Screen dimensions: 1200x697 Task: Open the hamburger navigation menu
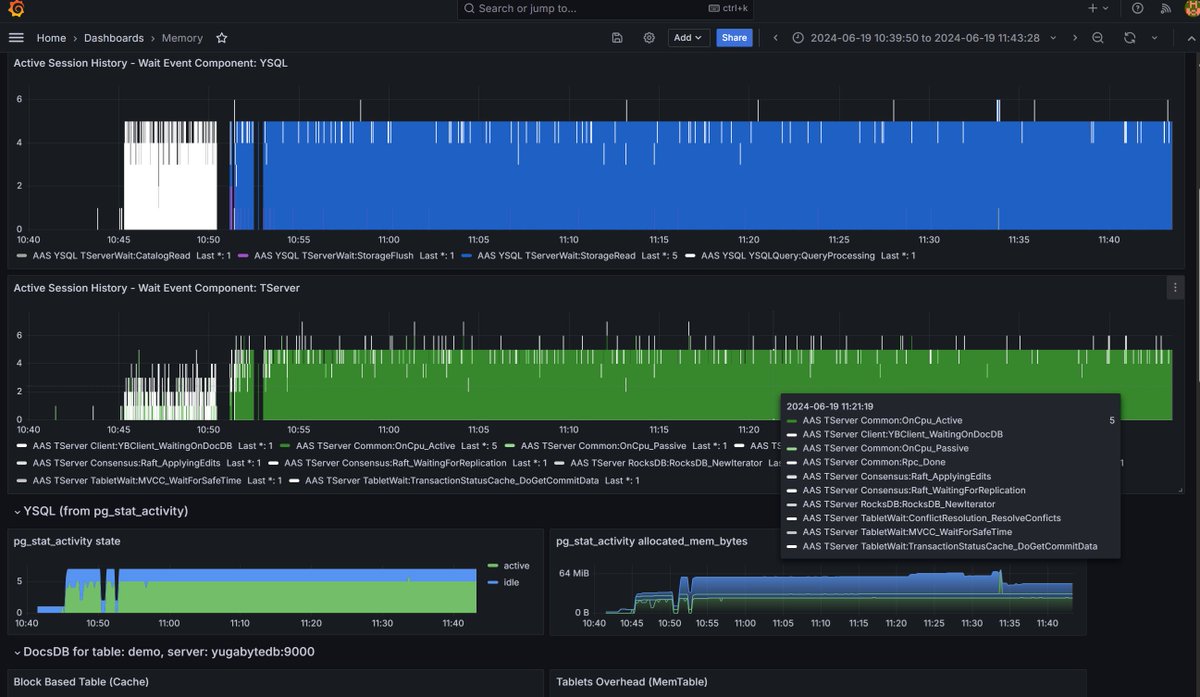16,38
